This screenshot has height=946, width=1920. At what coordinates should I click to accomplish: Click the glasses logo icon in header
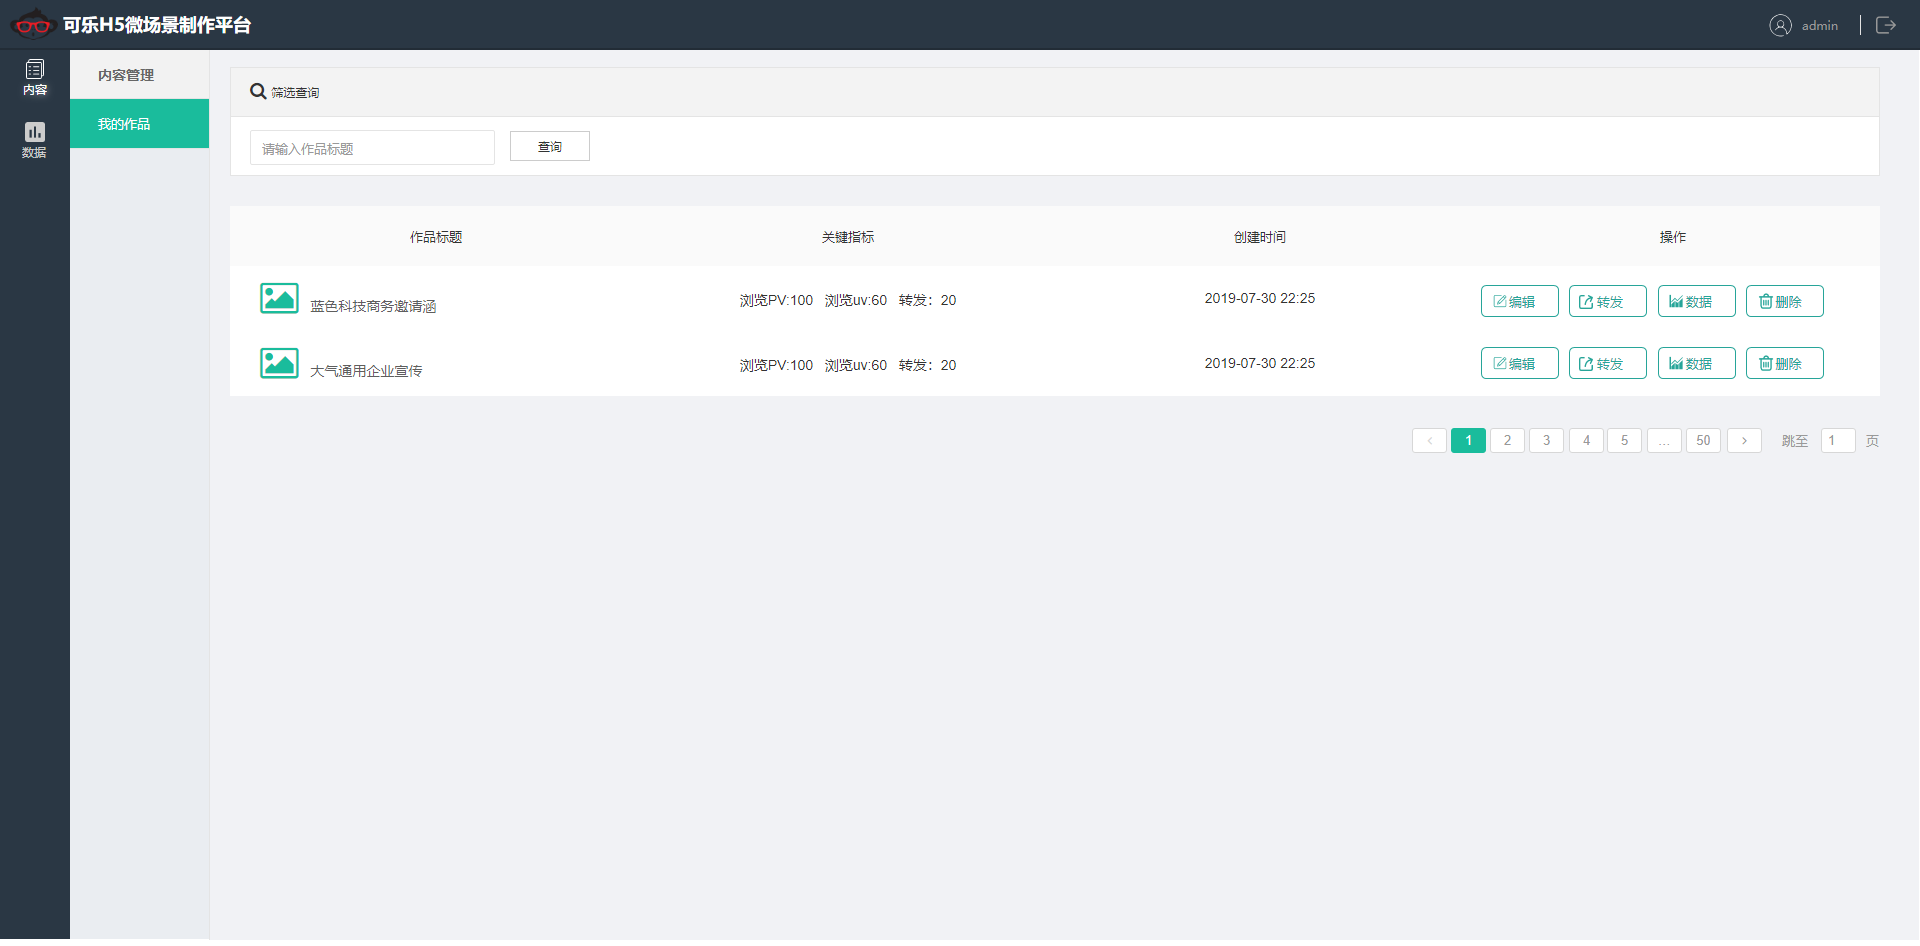[x=32, y=24]
